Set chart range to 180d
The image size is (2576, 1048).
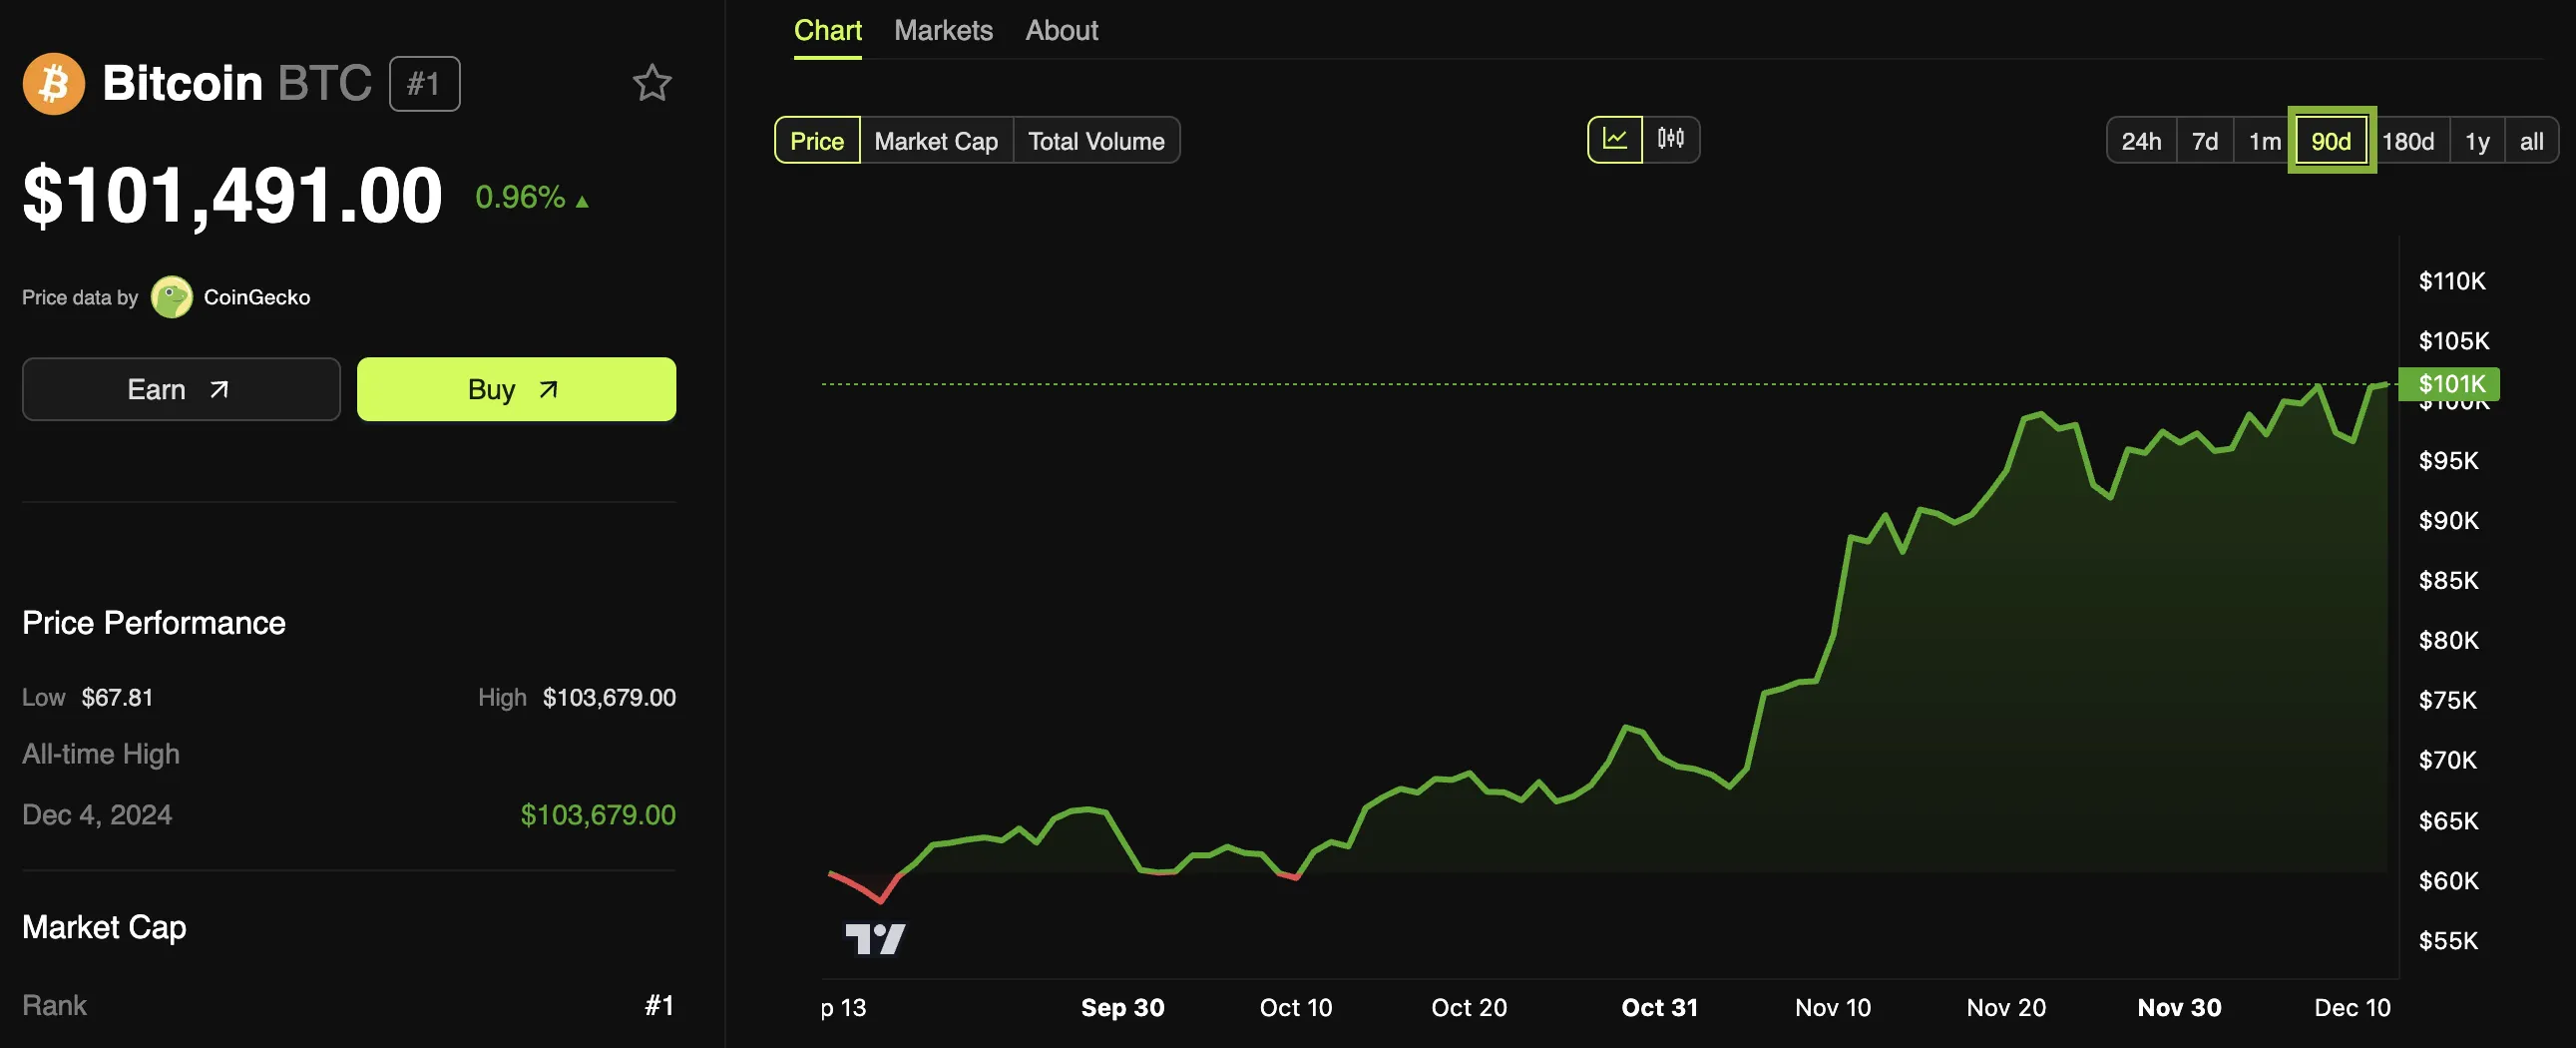point(2407,141)
